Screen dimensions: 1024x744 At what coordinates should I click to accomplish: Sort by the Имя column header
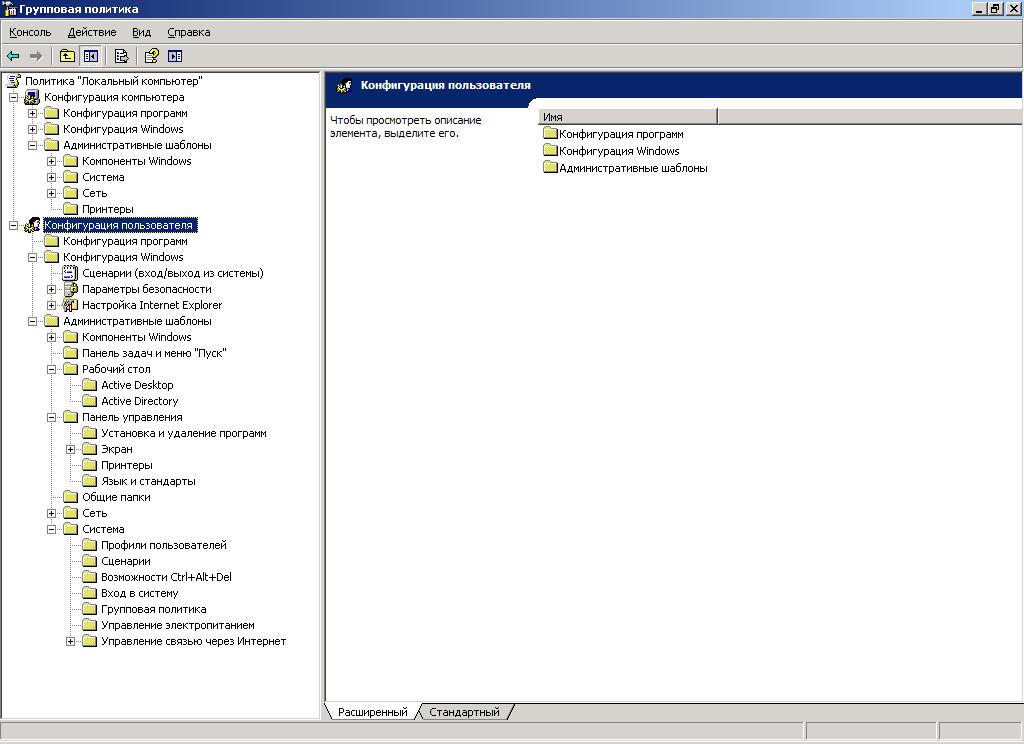[628, 117]
